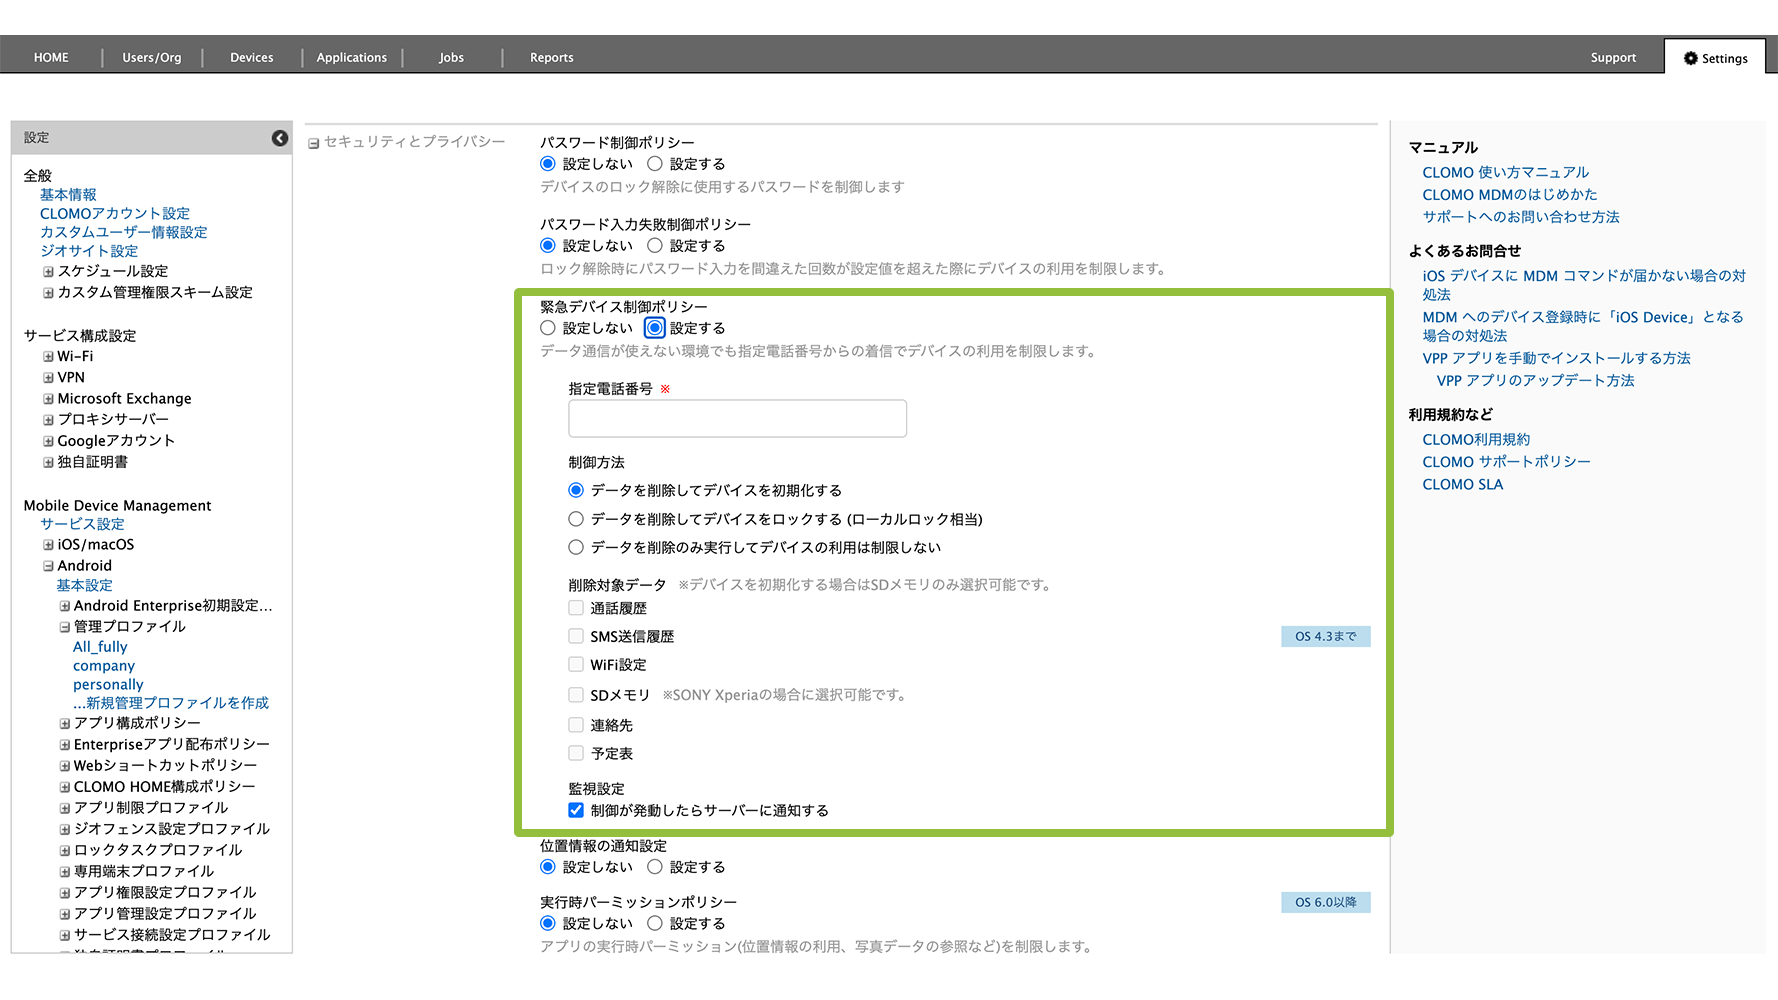Expand the Wi-Fi tree node

48,356
